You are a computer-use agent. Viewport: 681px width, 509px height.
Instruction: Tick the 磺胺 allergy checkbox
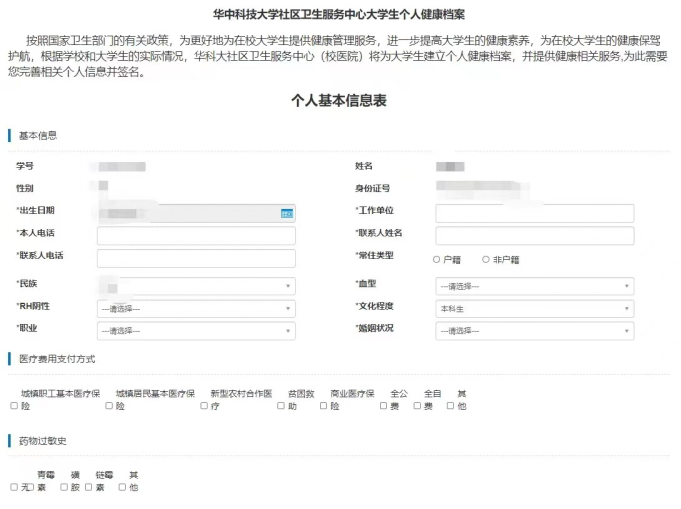64,487
